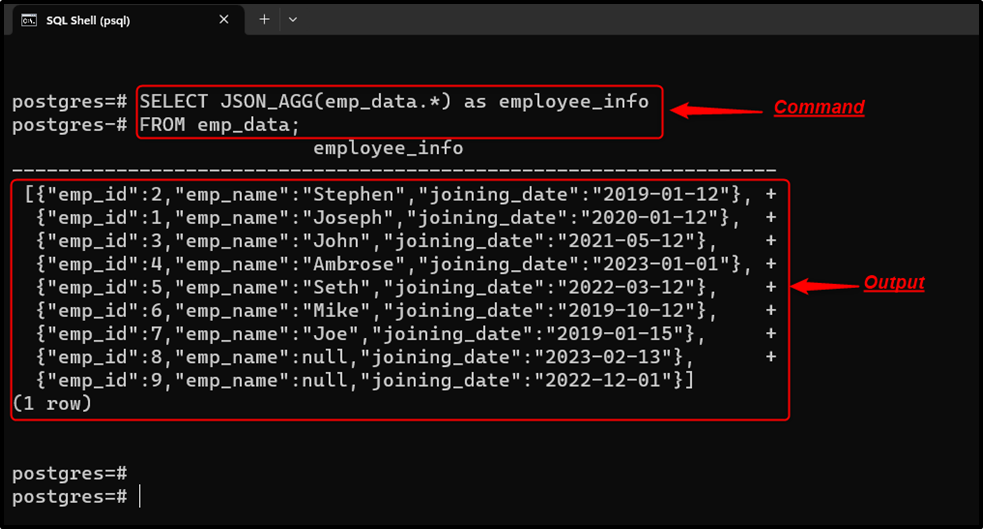Open a new terminal tab with plus
983x529 pixels.
click(x=264, y=19)
